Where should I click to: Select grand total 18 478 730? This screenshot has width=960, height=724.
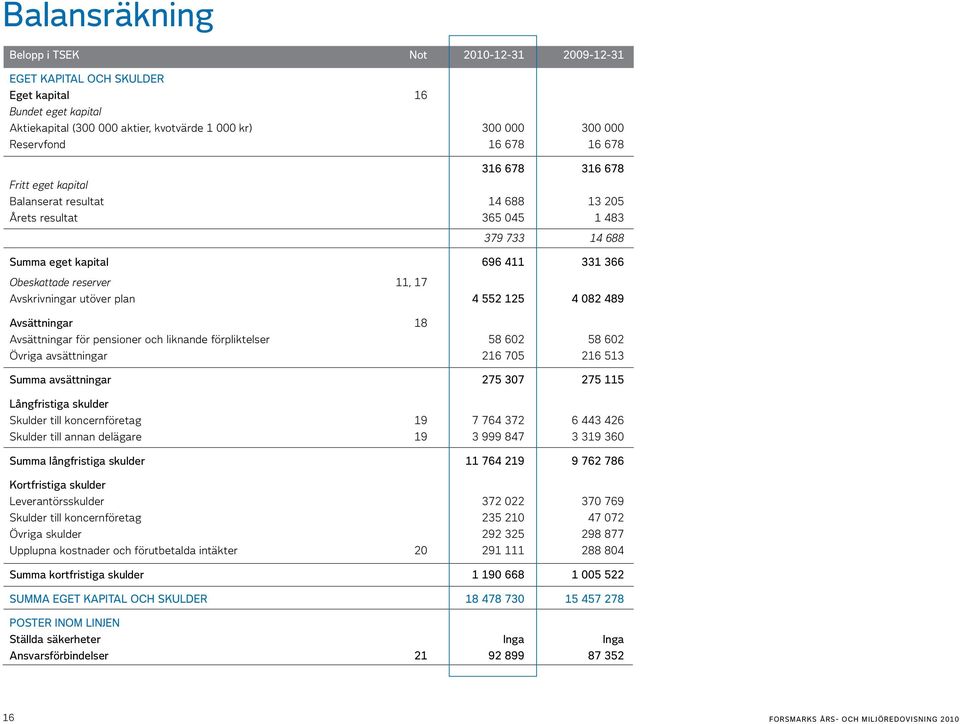click(495, 599)
